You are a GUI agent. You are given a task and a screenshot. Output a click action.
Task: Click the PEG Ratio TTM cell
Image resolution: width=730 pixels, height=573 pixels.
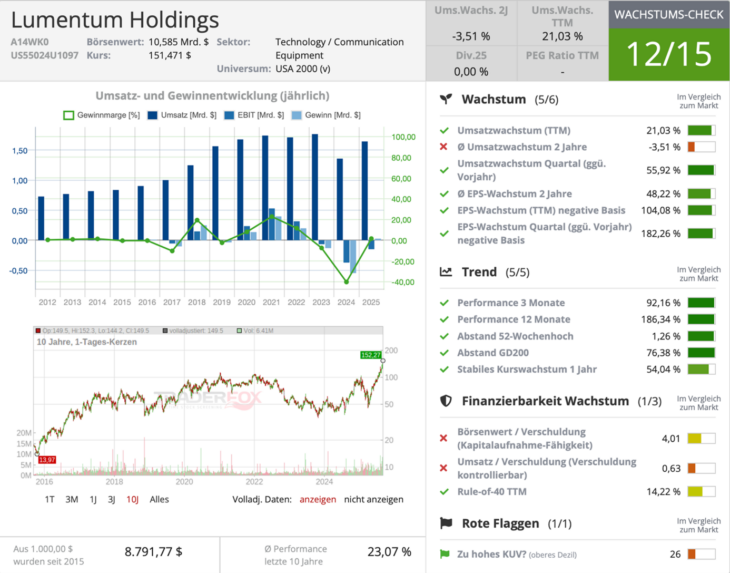[x=562, y=63]
